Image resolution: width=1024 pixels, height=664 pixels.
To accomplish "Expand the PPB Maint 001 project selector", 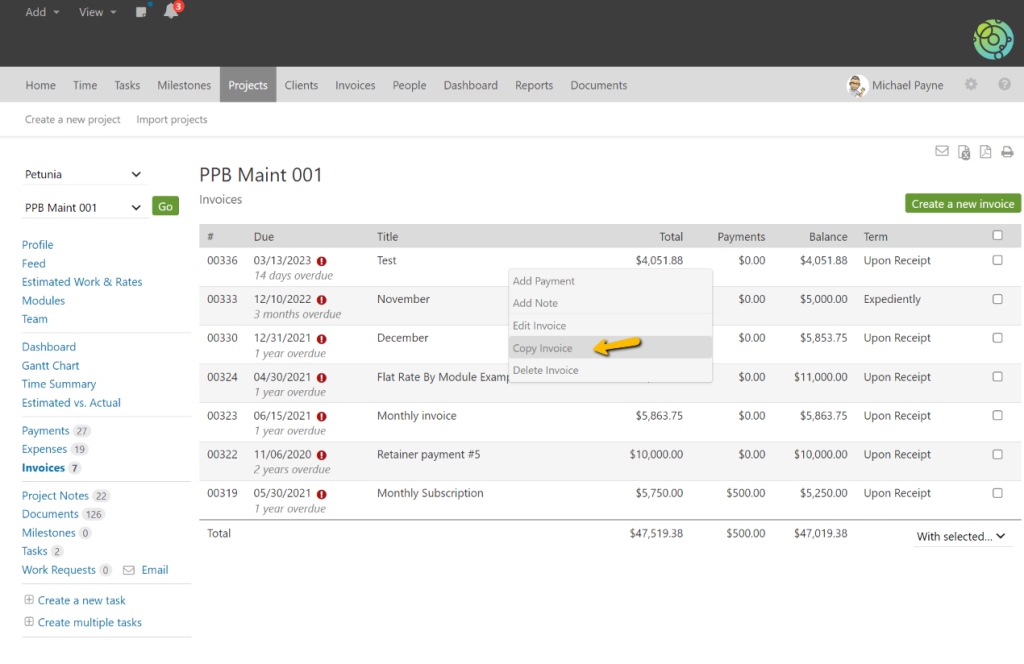I will [x=83, y=206].
